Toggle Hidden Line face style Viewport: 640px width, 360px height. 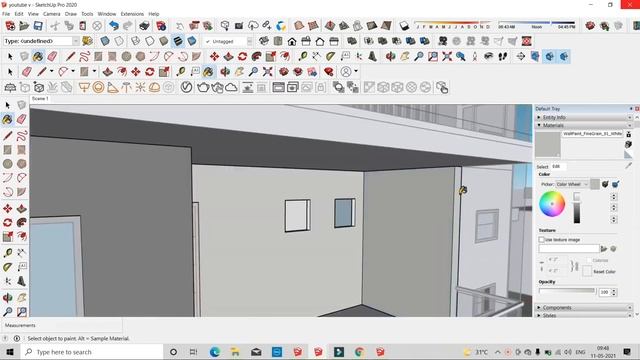(149, 41)
